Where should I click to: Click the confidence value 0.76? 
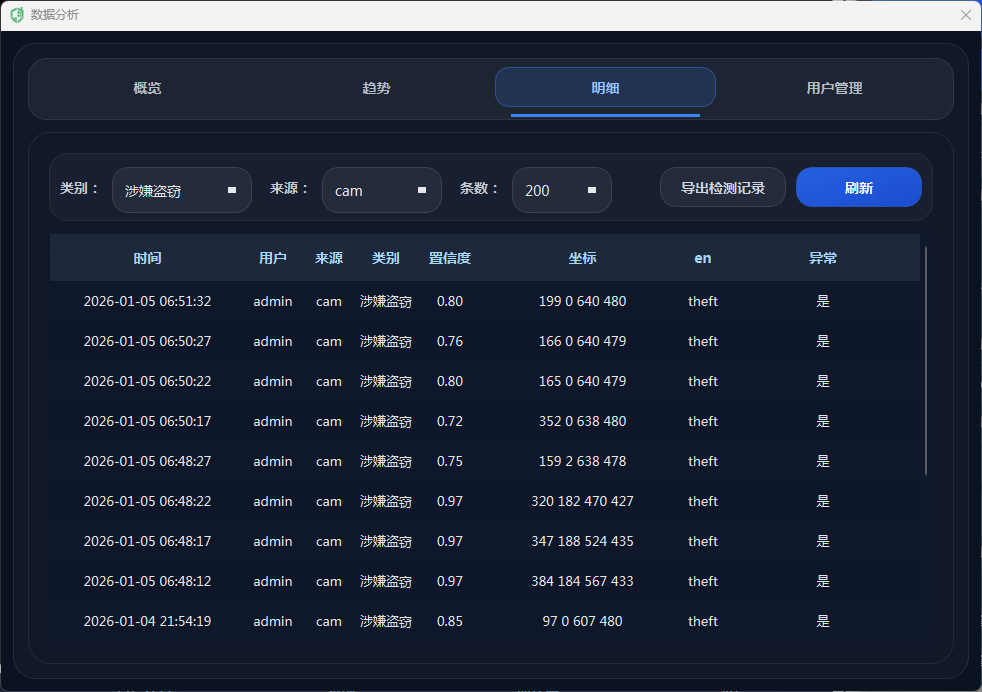click(450, 341)
